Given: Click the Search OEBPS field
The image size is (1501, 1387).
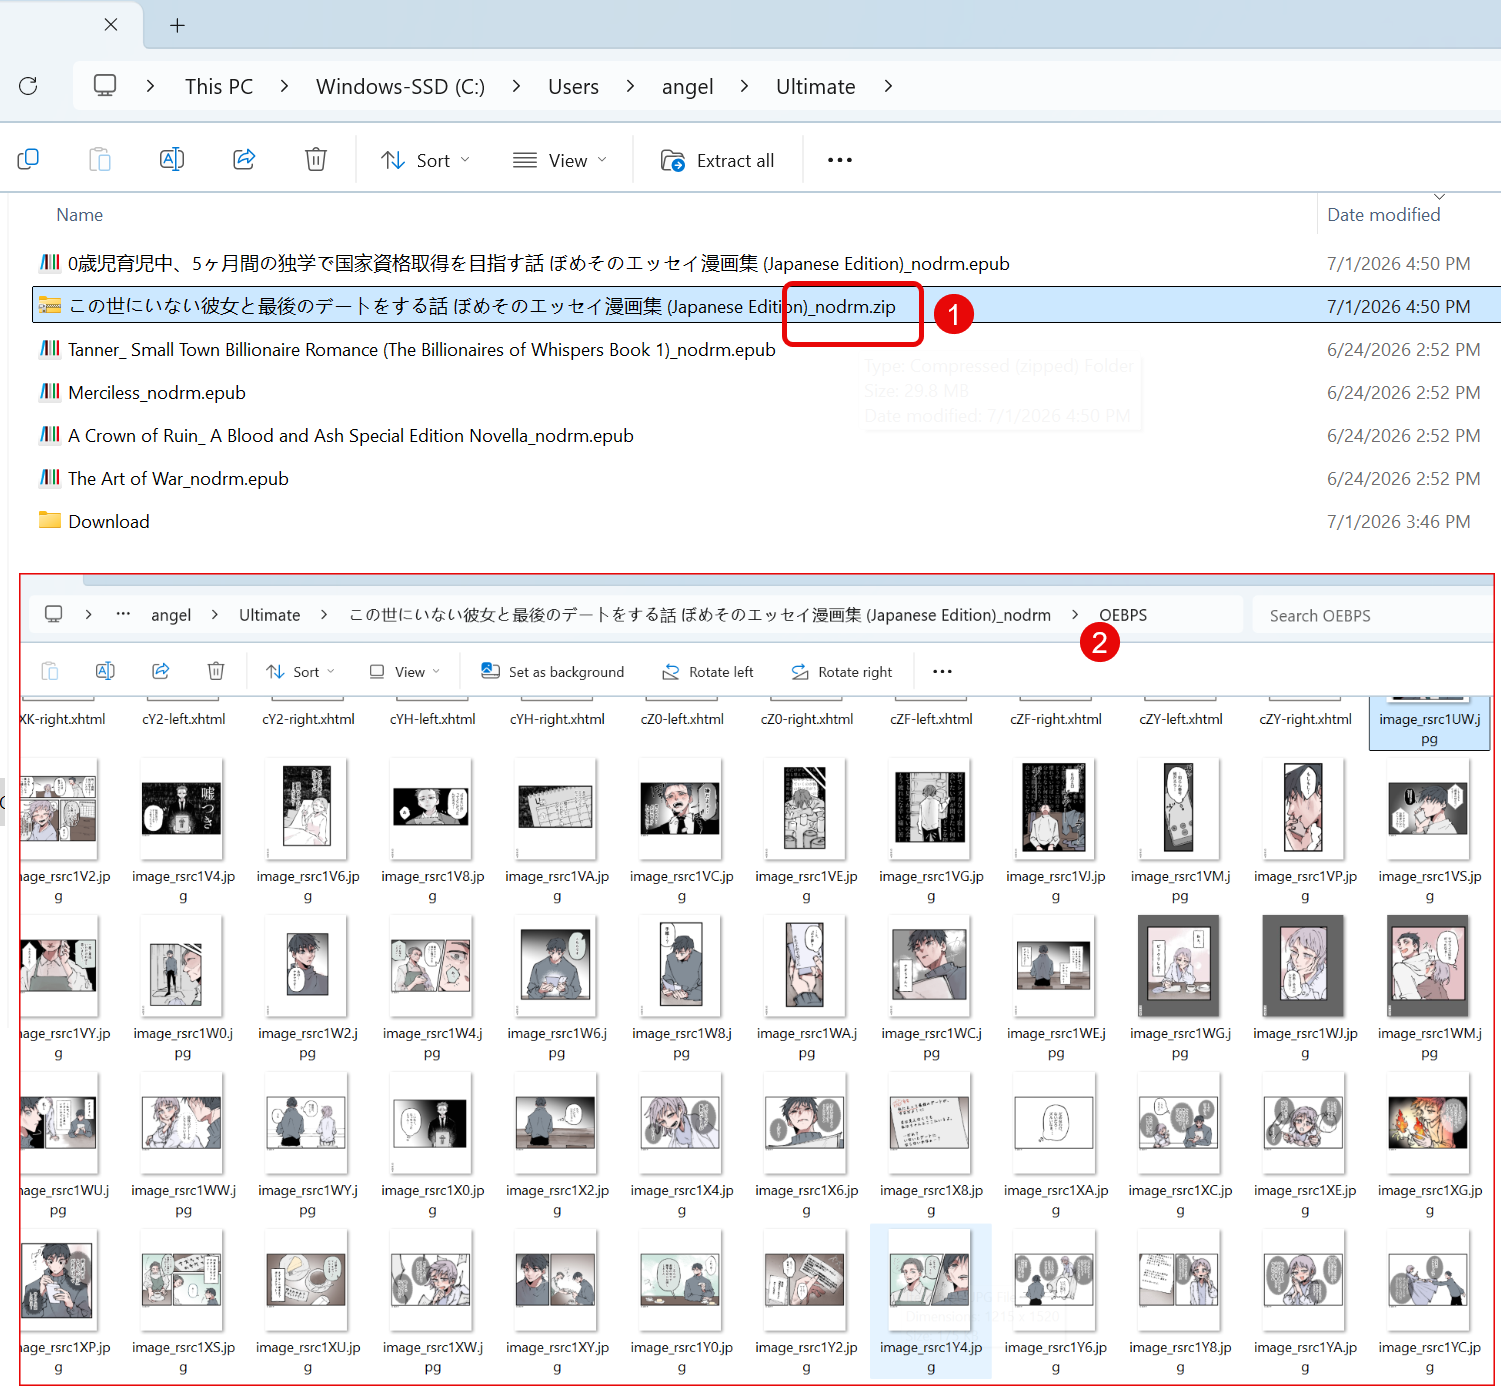Looking at the screenshot, I should pos(1372,615).
